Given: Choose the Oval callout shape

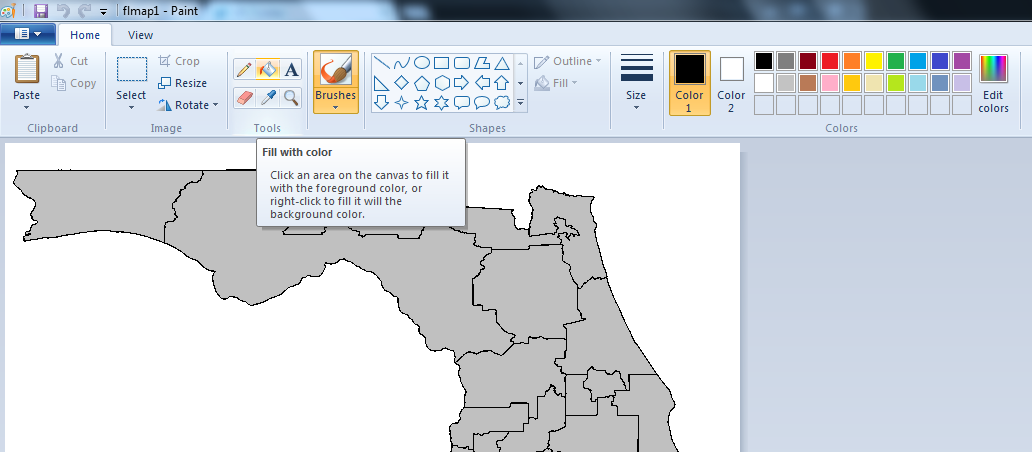Looking at the screenshot, I should [x=482, y=103].
